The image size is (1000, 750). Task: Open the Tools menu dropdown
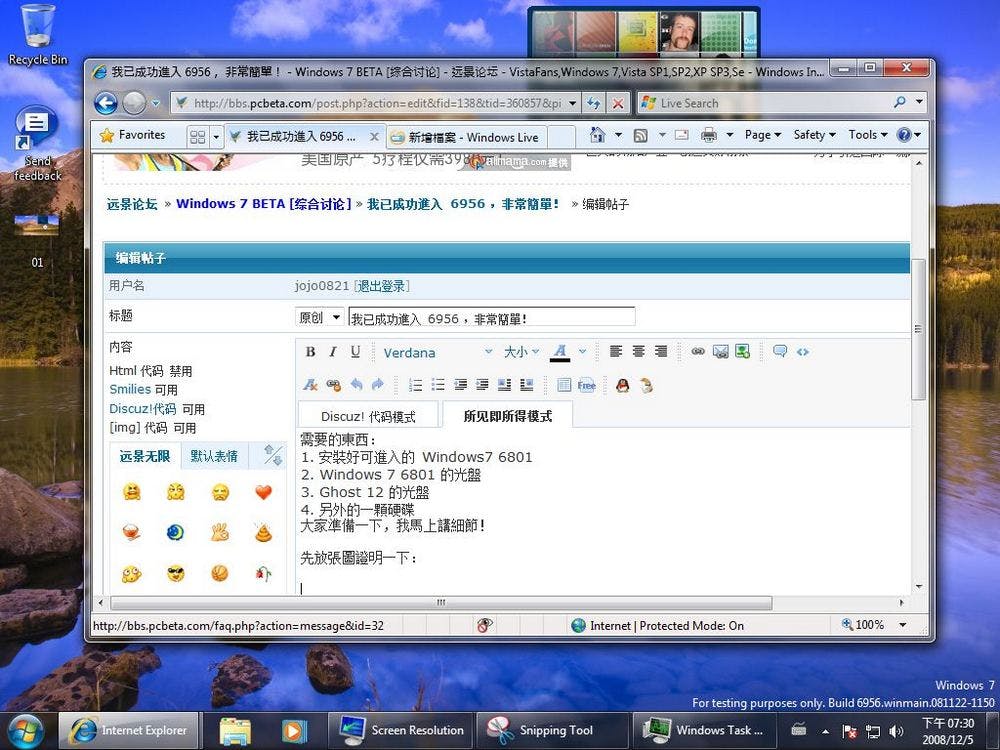click(868, 135)
